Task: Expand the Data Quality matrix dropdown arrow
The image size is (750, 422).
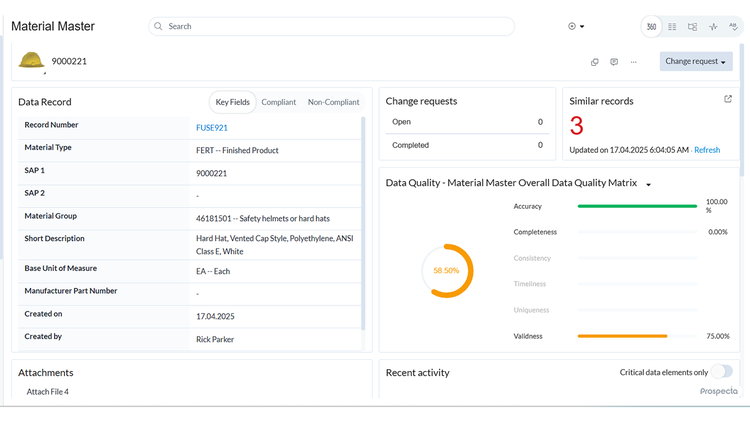Action: [649, 184]
